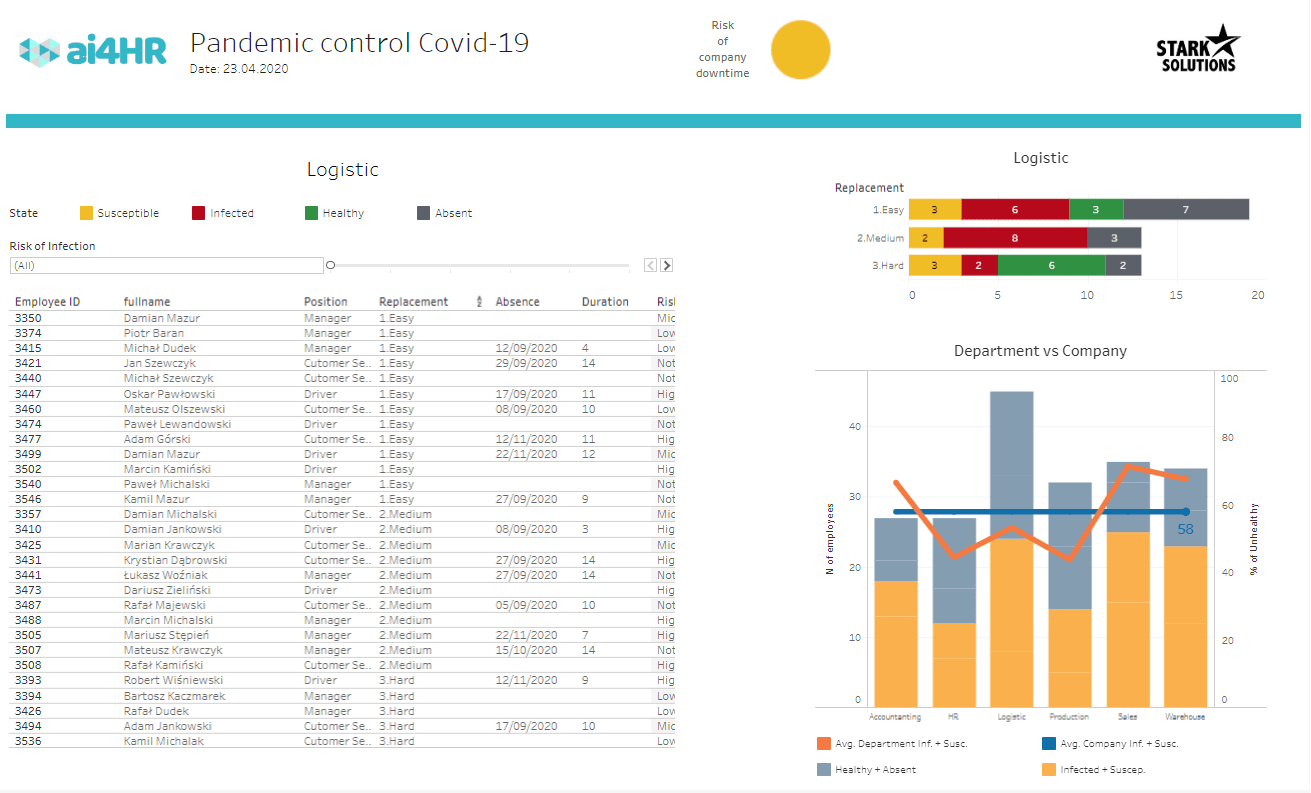Screen dimensions: 1311x793
Task: Select the Avg. Company Inf. + Susc. data point labeled 58
Action: (x=1185, y=512)
